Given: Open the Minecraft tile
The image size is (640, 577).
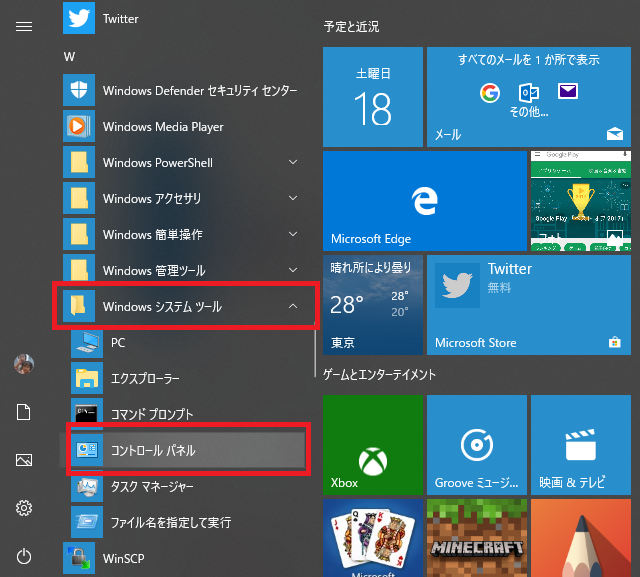Looking at the screenshot, I should pos(477,538).
